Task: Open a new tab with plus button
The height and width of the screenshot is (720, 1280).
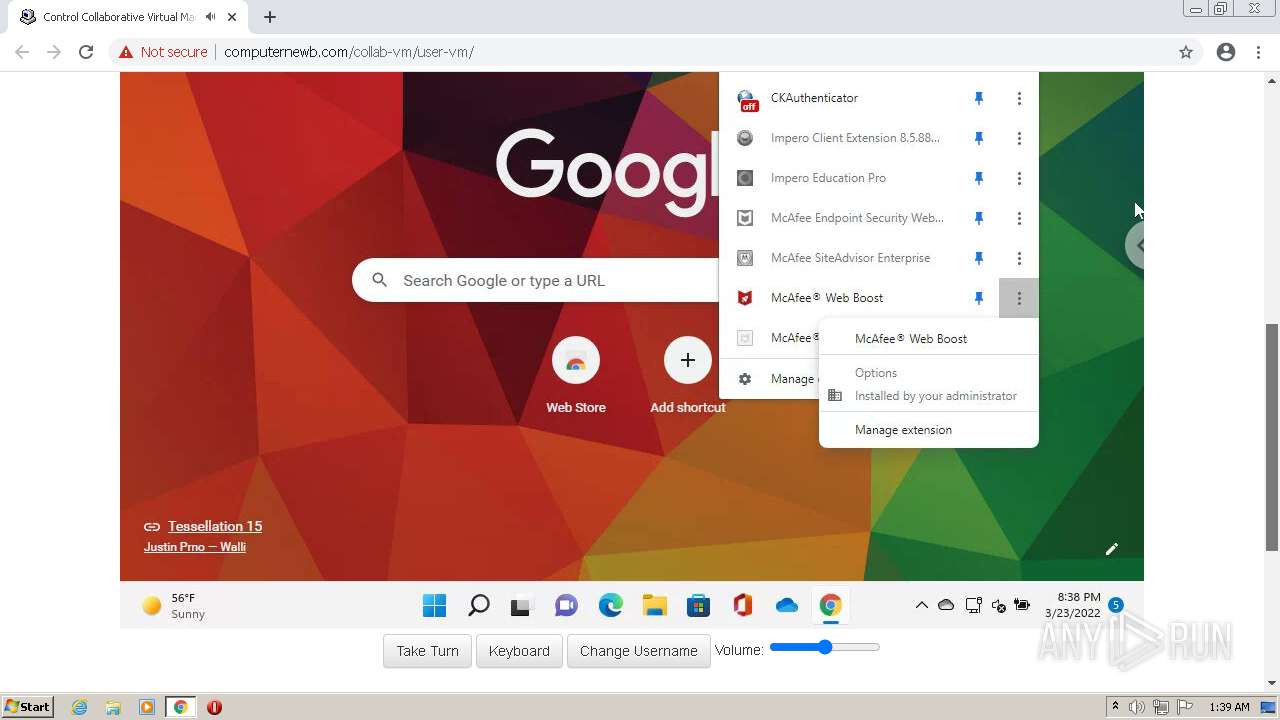Action: tap(270, 17)
